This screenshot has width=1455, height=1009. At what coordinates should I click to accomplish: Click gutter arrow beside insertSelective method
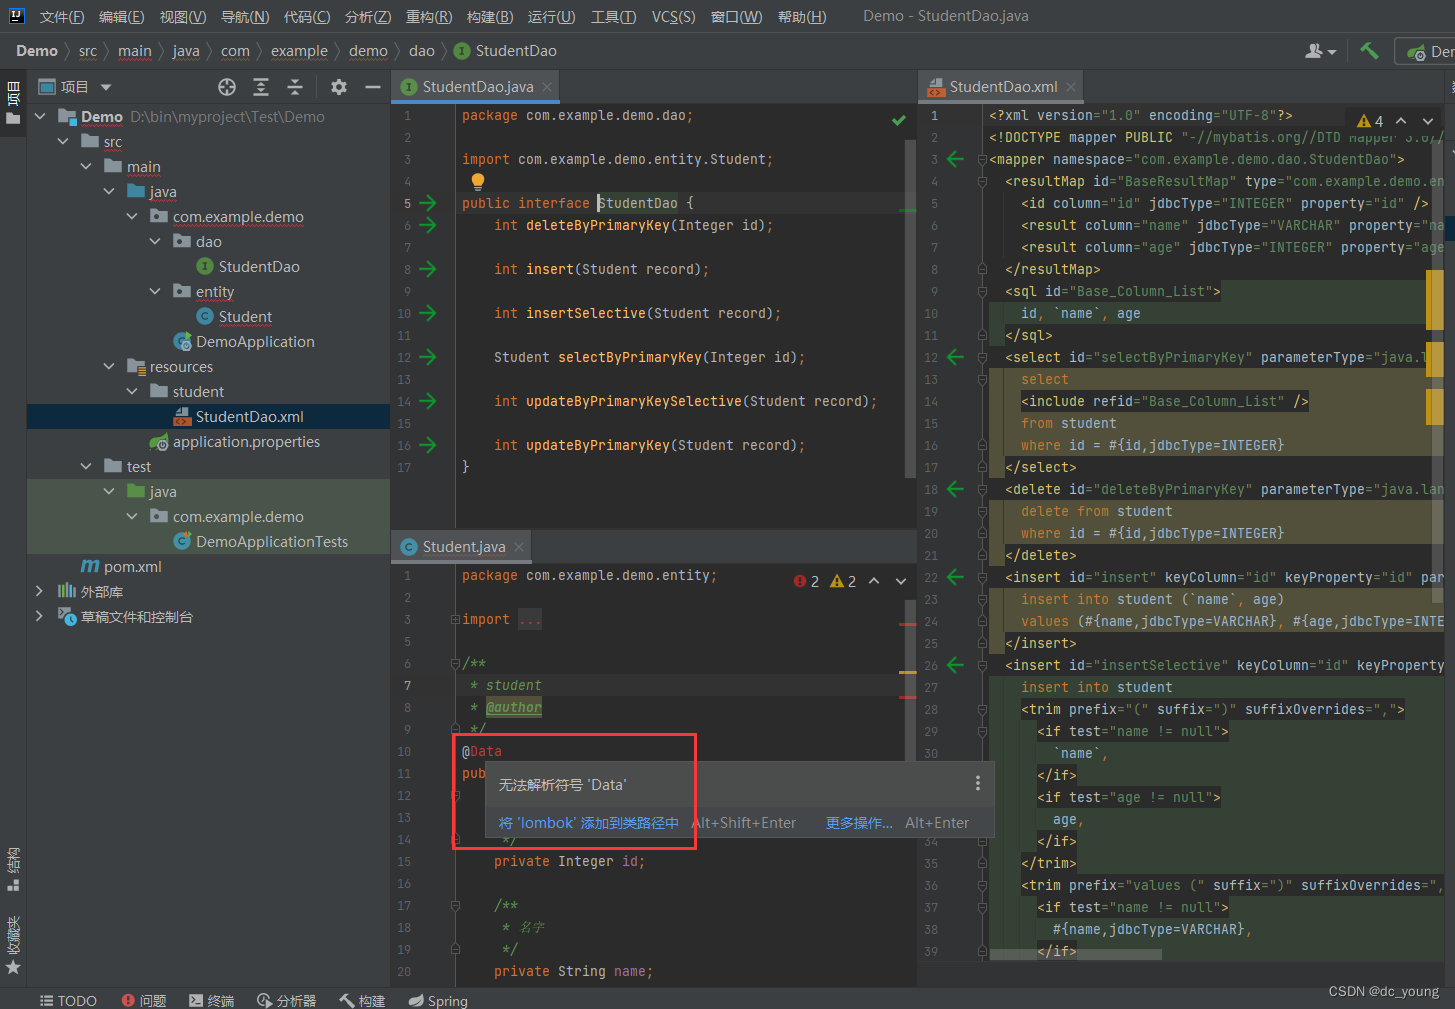tap(428, 313)
